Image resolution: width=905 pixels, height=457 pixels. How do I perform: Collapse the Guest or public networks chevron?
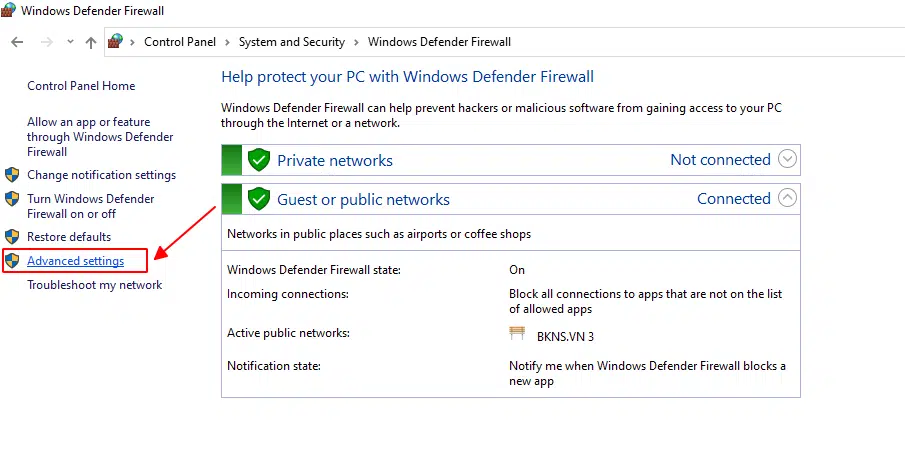point(787,198)
